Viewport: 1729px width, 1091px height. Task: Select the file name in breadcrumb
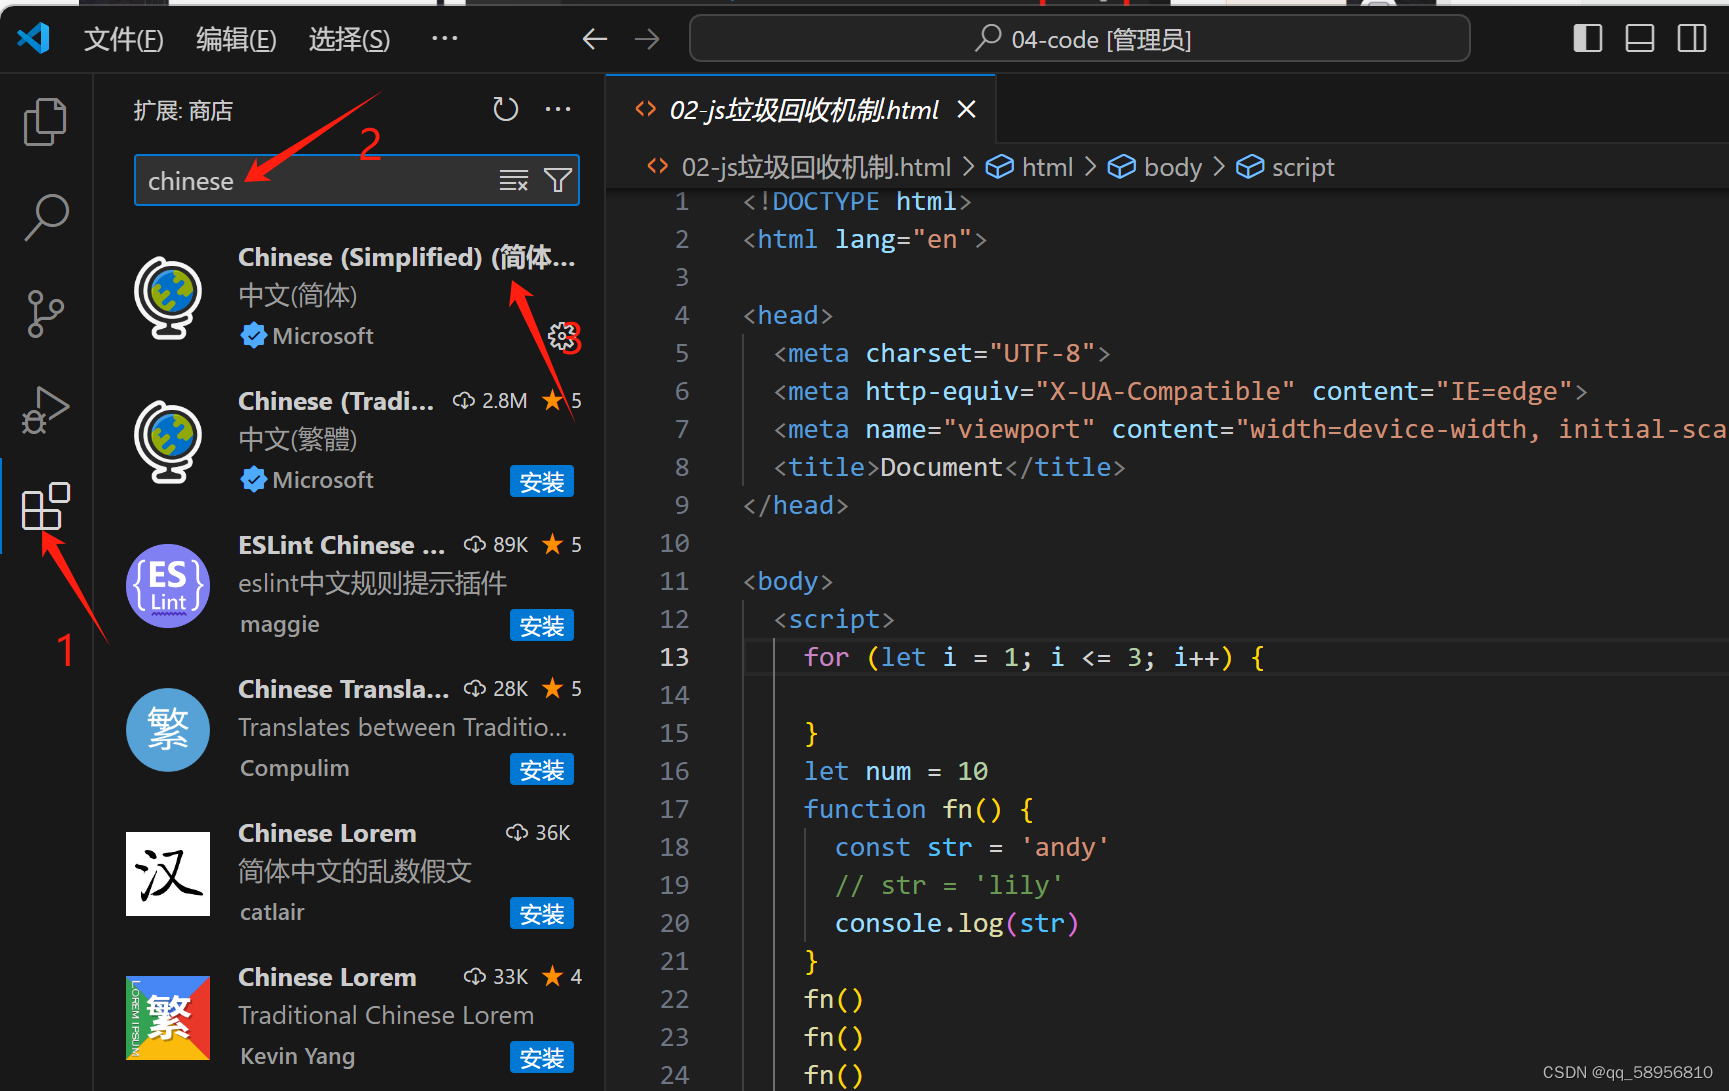click(816, 167)
